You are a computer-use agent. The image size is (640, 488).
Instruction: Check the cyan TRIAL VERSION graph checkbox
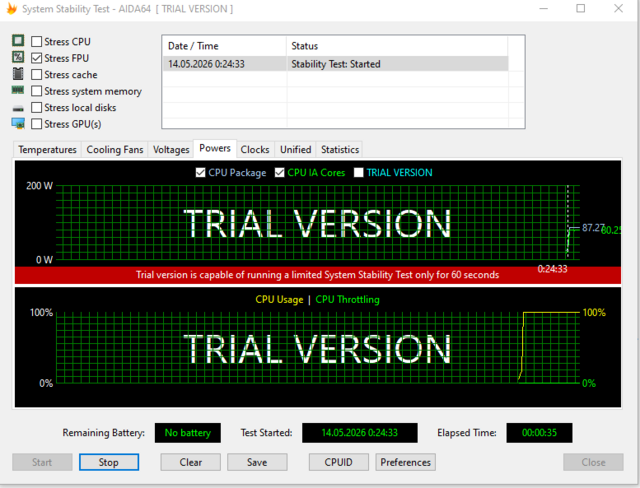(x=359, y=173)
